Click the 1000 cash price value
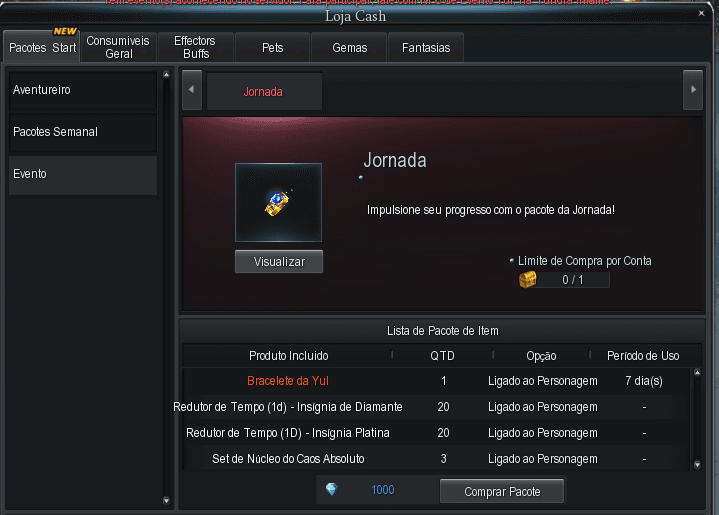Viewport: 719px width, 515px height. pyautogui.click(x=382, y=490)
